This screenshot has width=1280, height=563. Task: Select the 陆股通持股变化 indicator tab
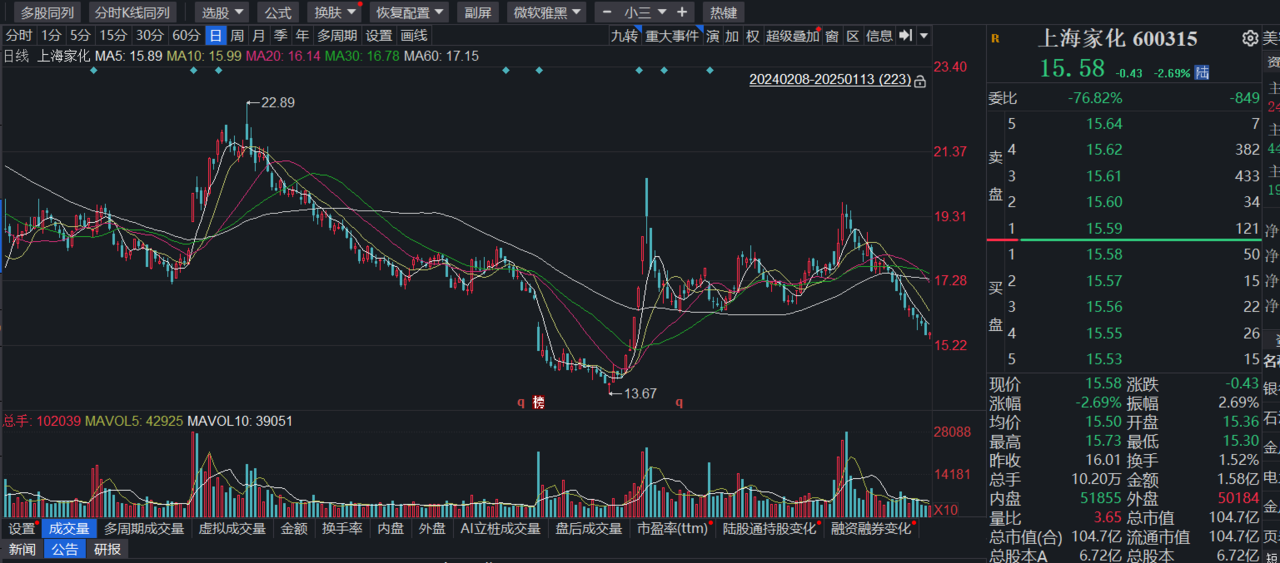pyautogui.click(x=770, y=529)
